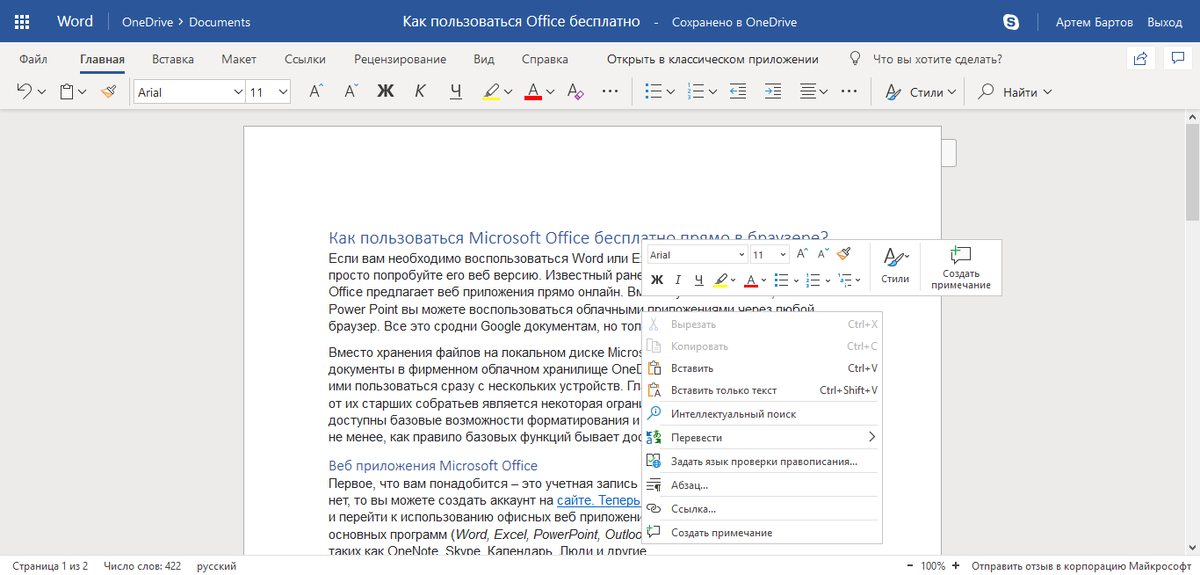The width and height of the screenshot is (1200, 575).
Task: Open the Рецензирование tab
Action: tap(400, 59)
